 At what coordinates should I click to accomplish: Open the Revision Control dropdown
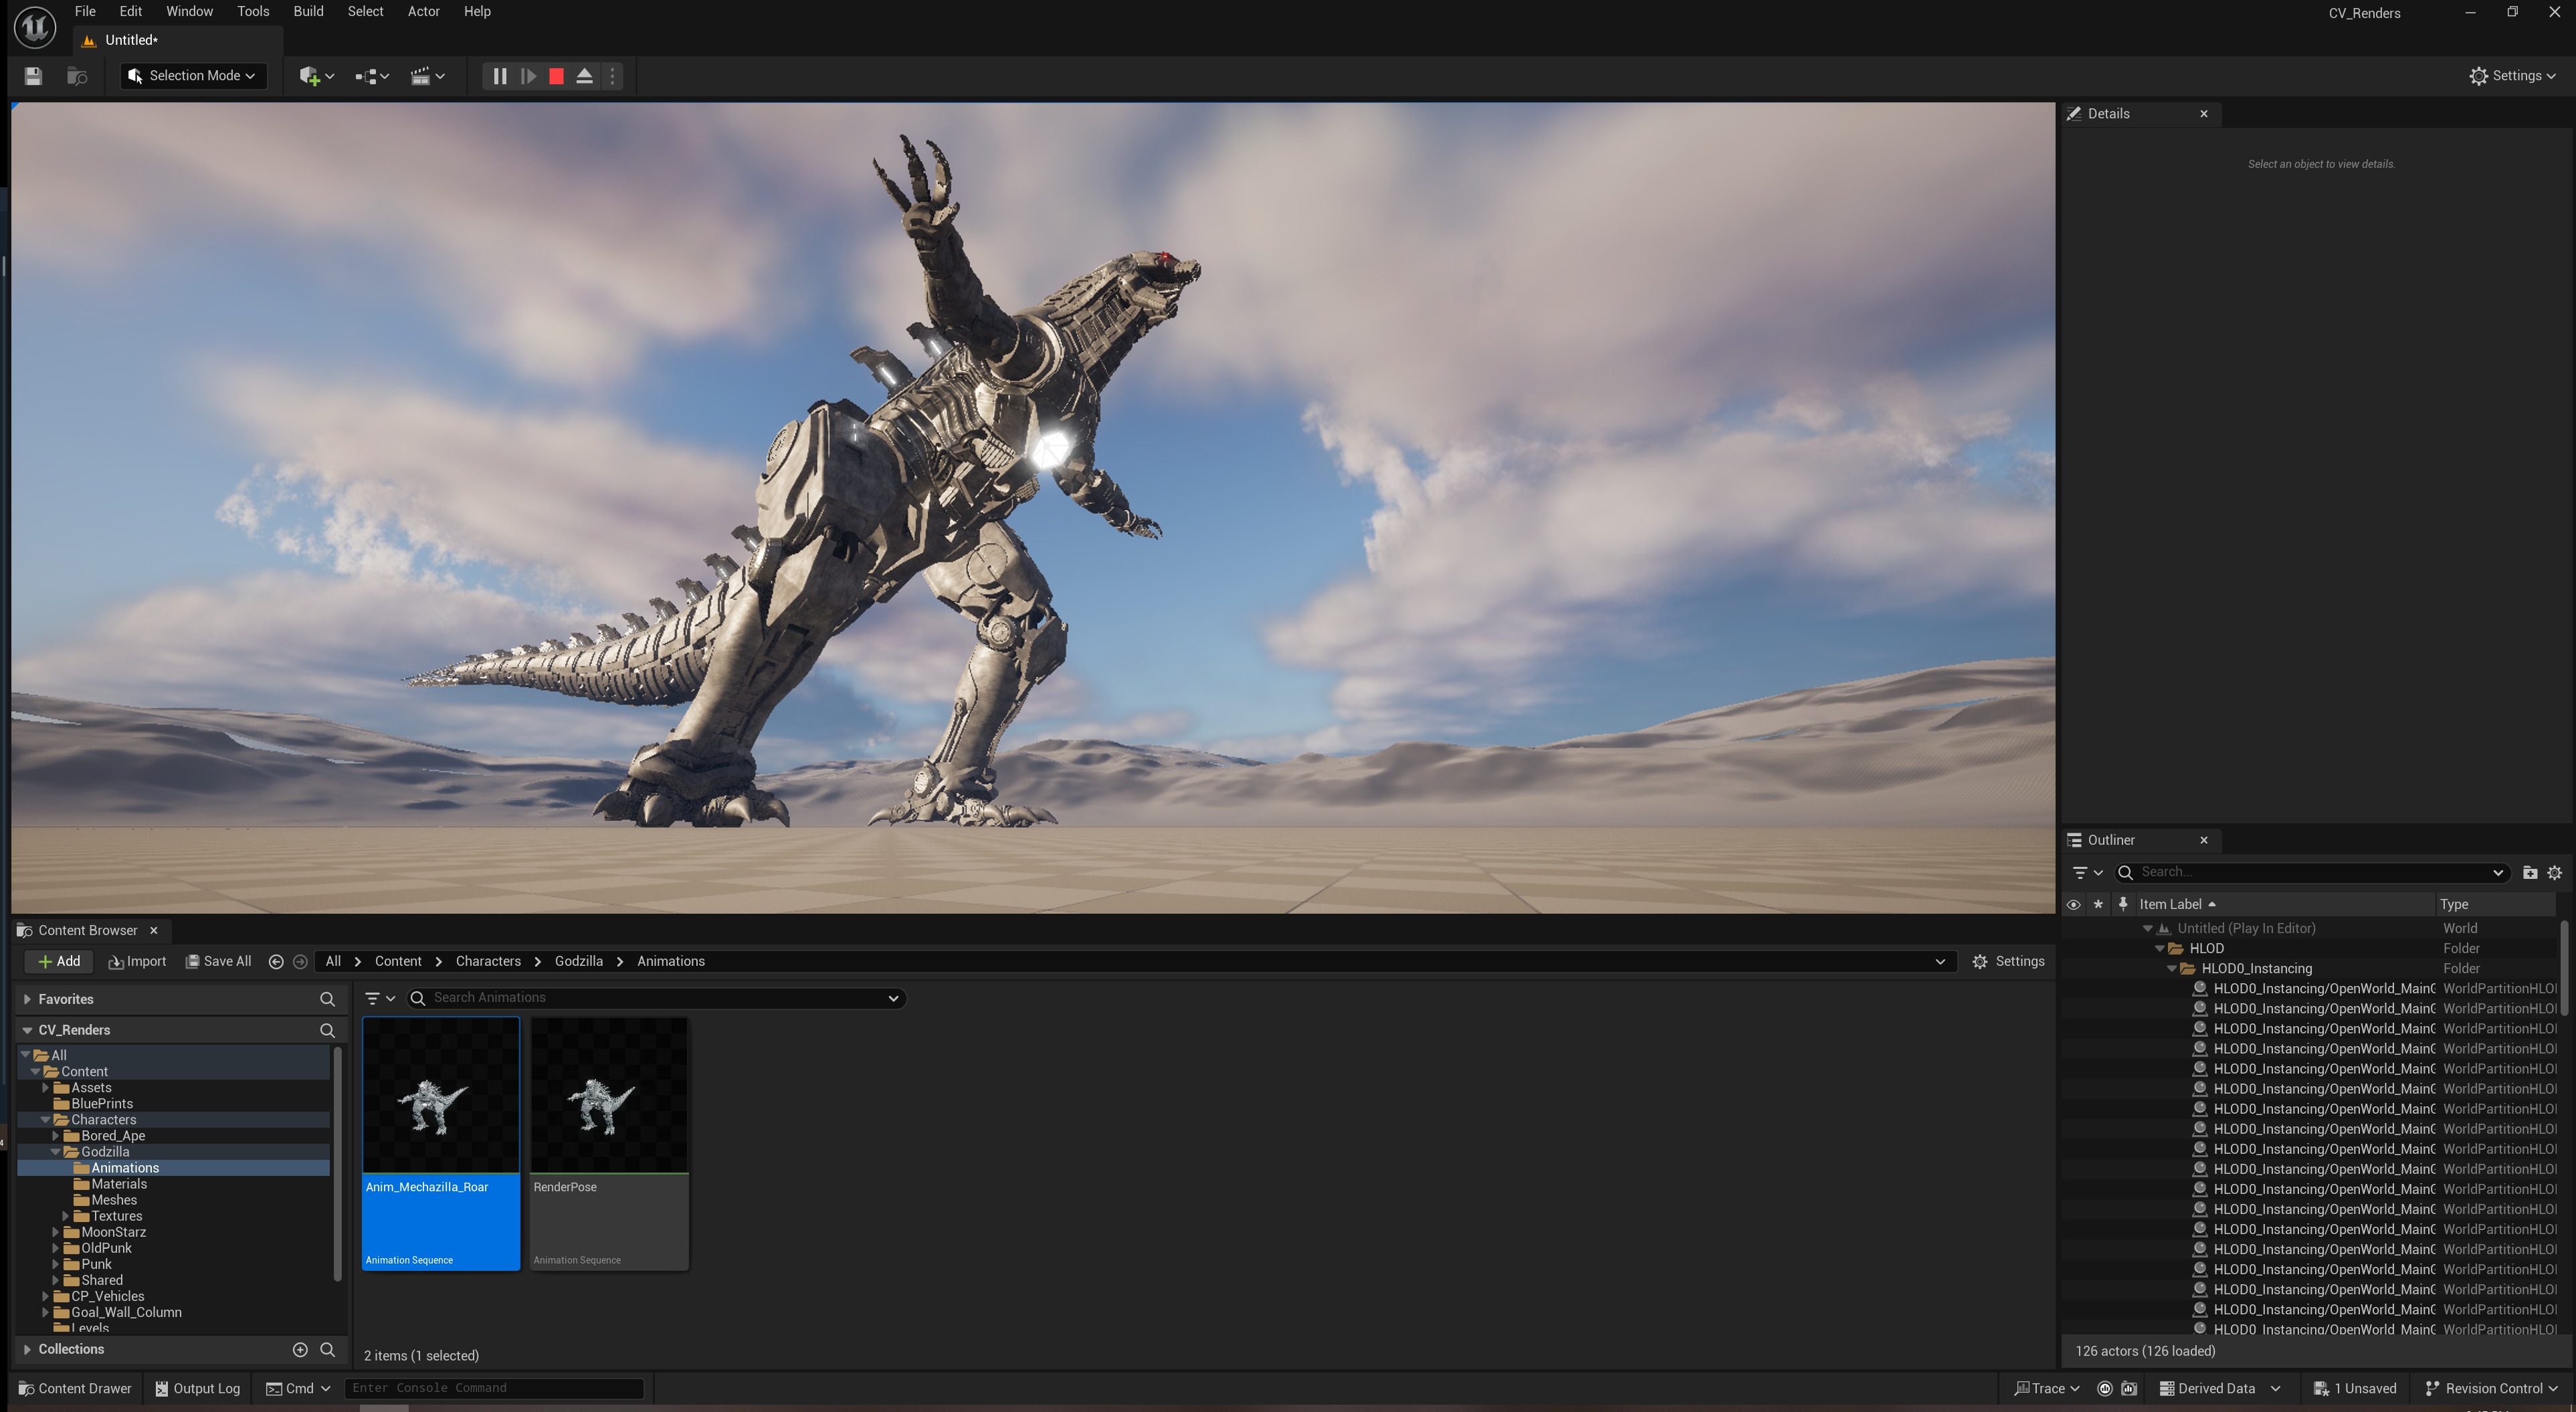click(2491, 1389)
